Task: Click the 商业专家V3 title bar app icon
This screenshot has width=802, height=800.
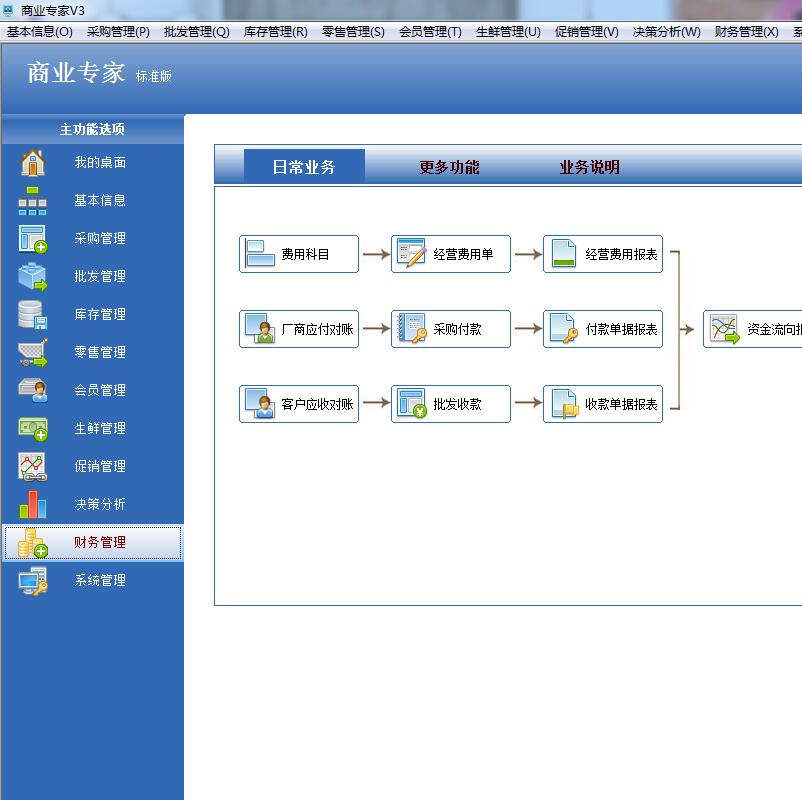Action: coord(9,10)
